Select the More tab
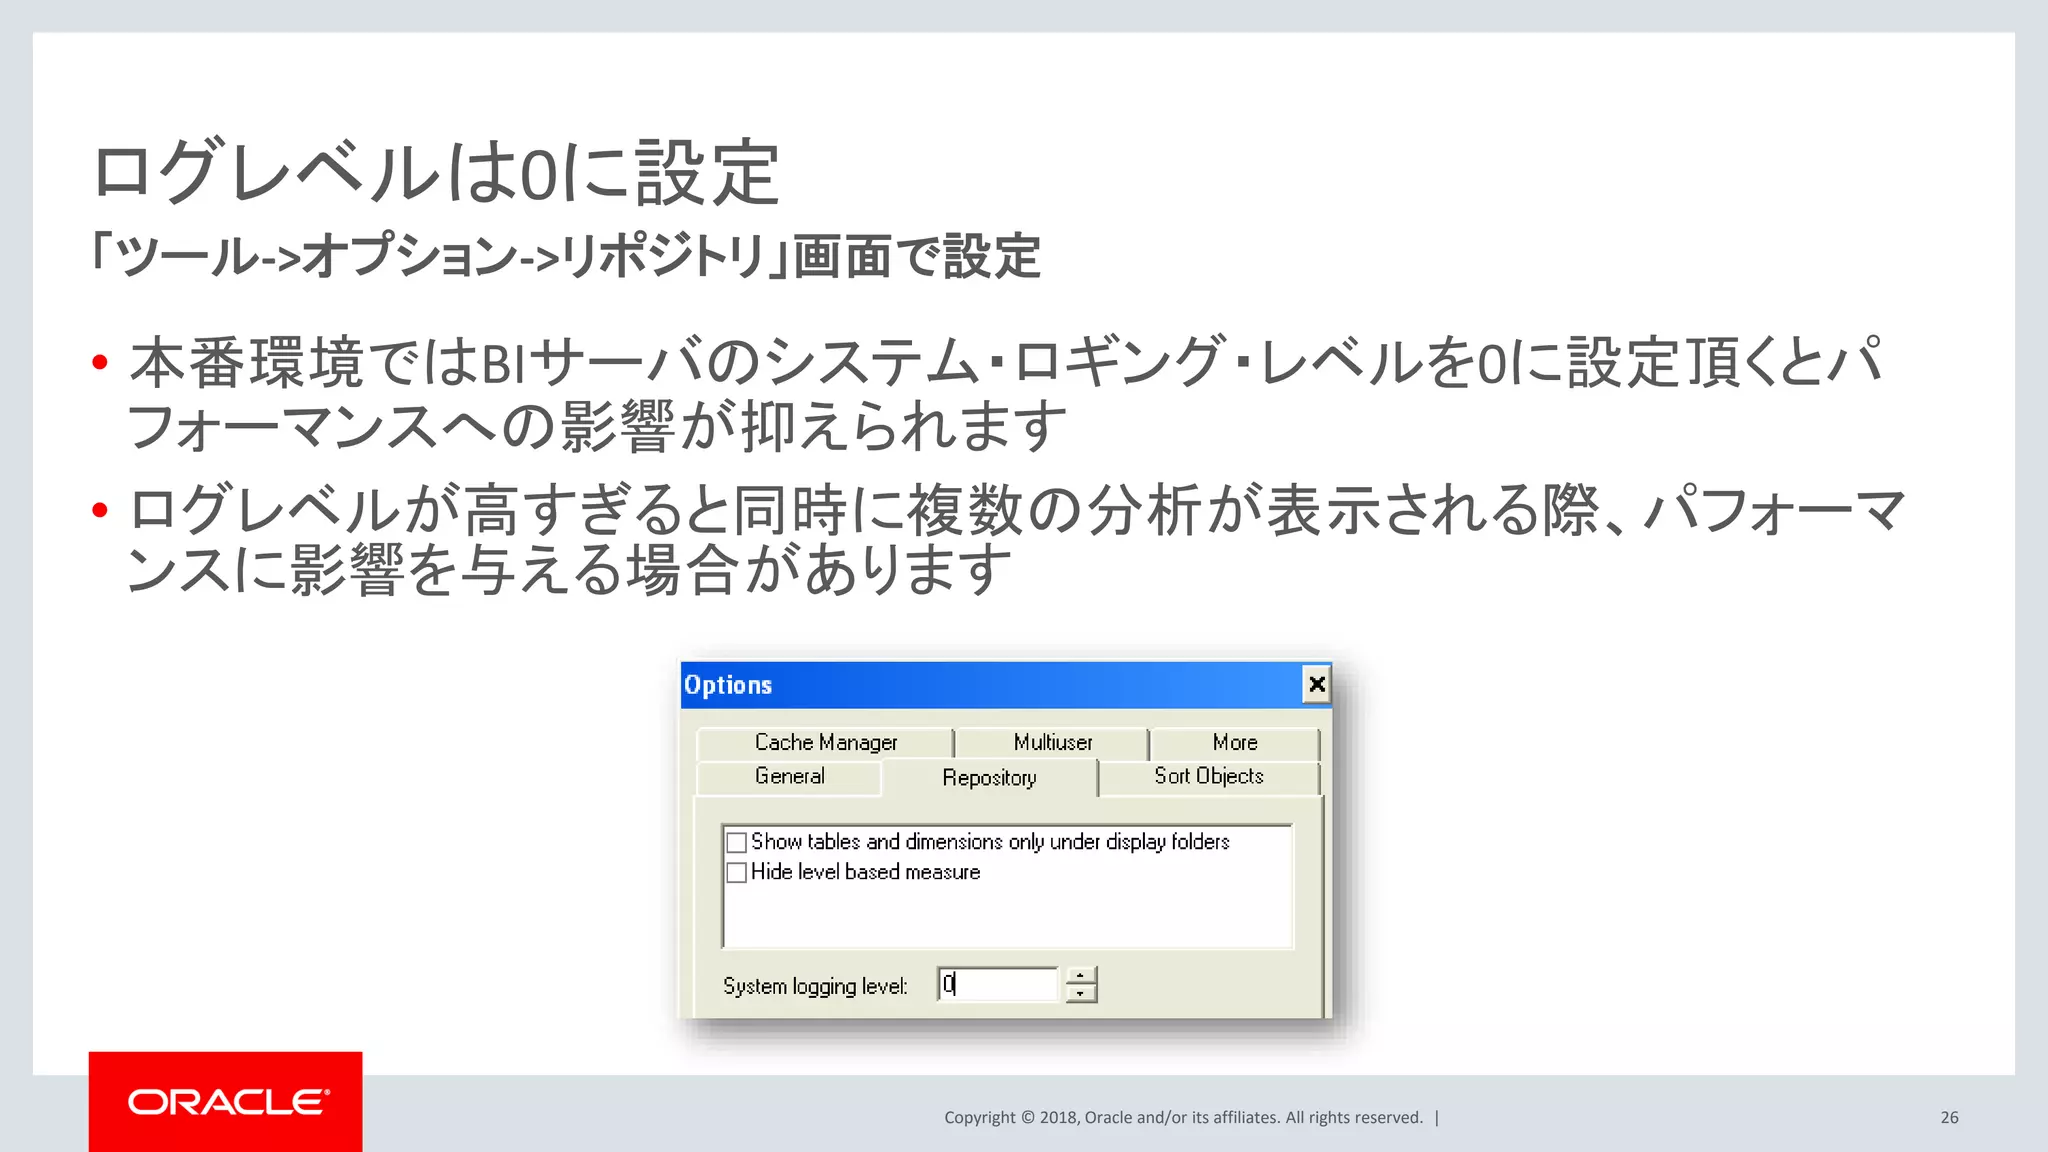The width and height of the screenshot is (2048, 1152). pos(1235,743)
